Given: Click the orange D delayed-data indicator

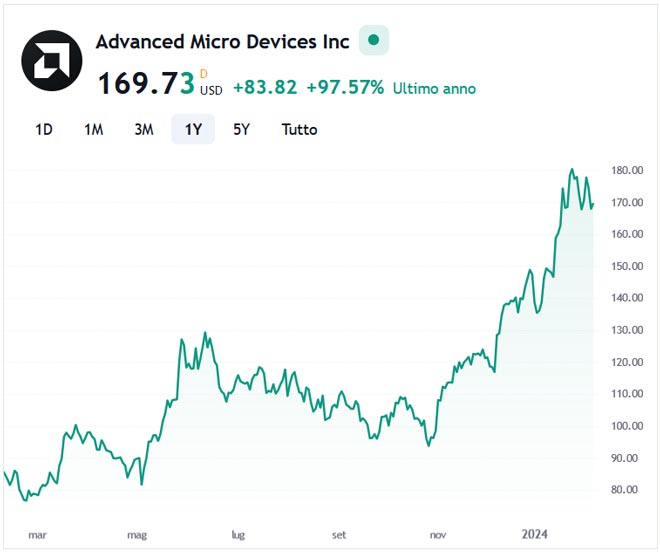Looking at the screenshot, I should [x=204, y=73].
